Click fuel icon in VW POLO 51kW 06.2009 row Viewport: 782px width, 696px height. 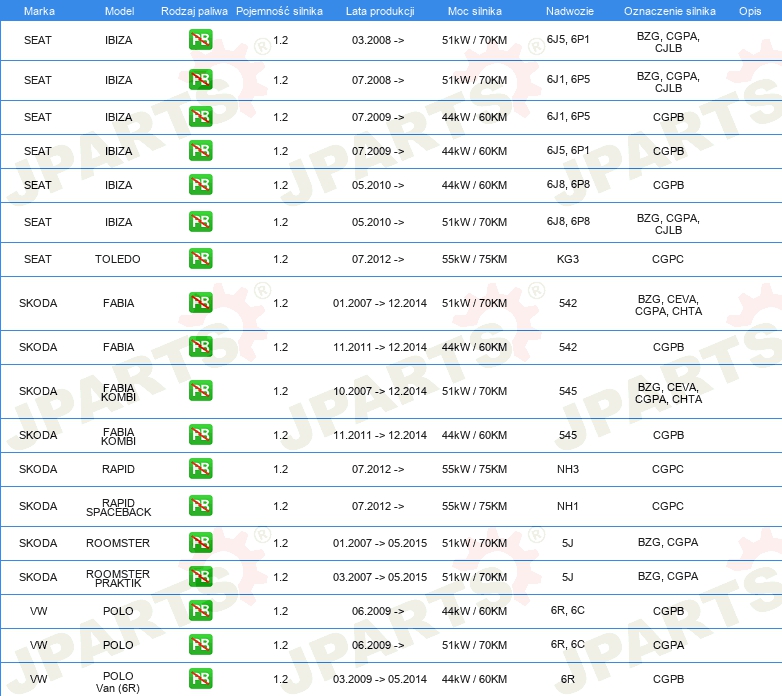pos(200,645)
